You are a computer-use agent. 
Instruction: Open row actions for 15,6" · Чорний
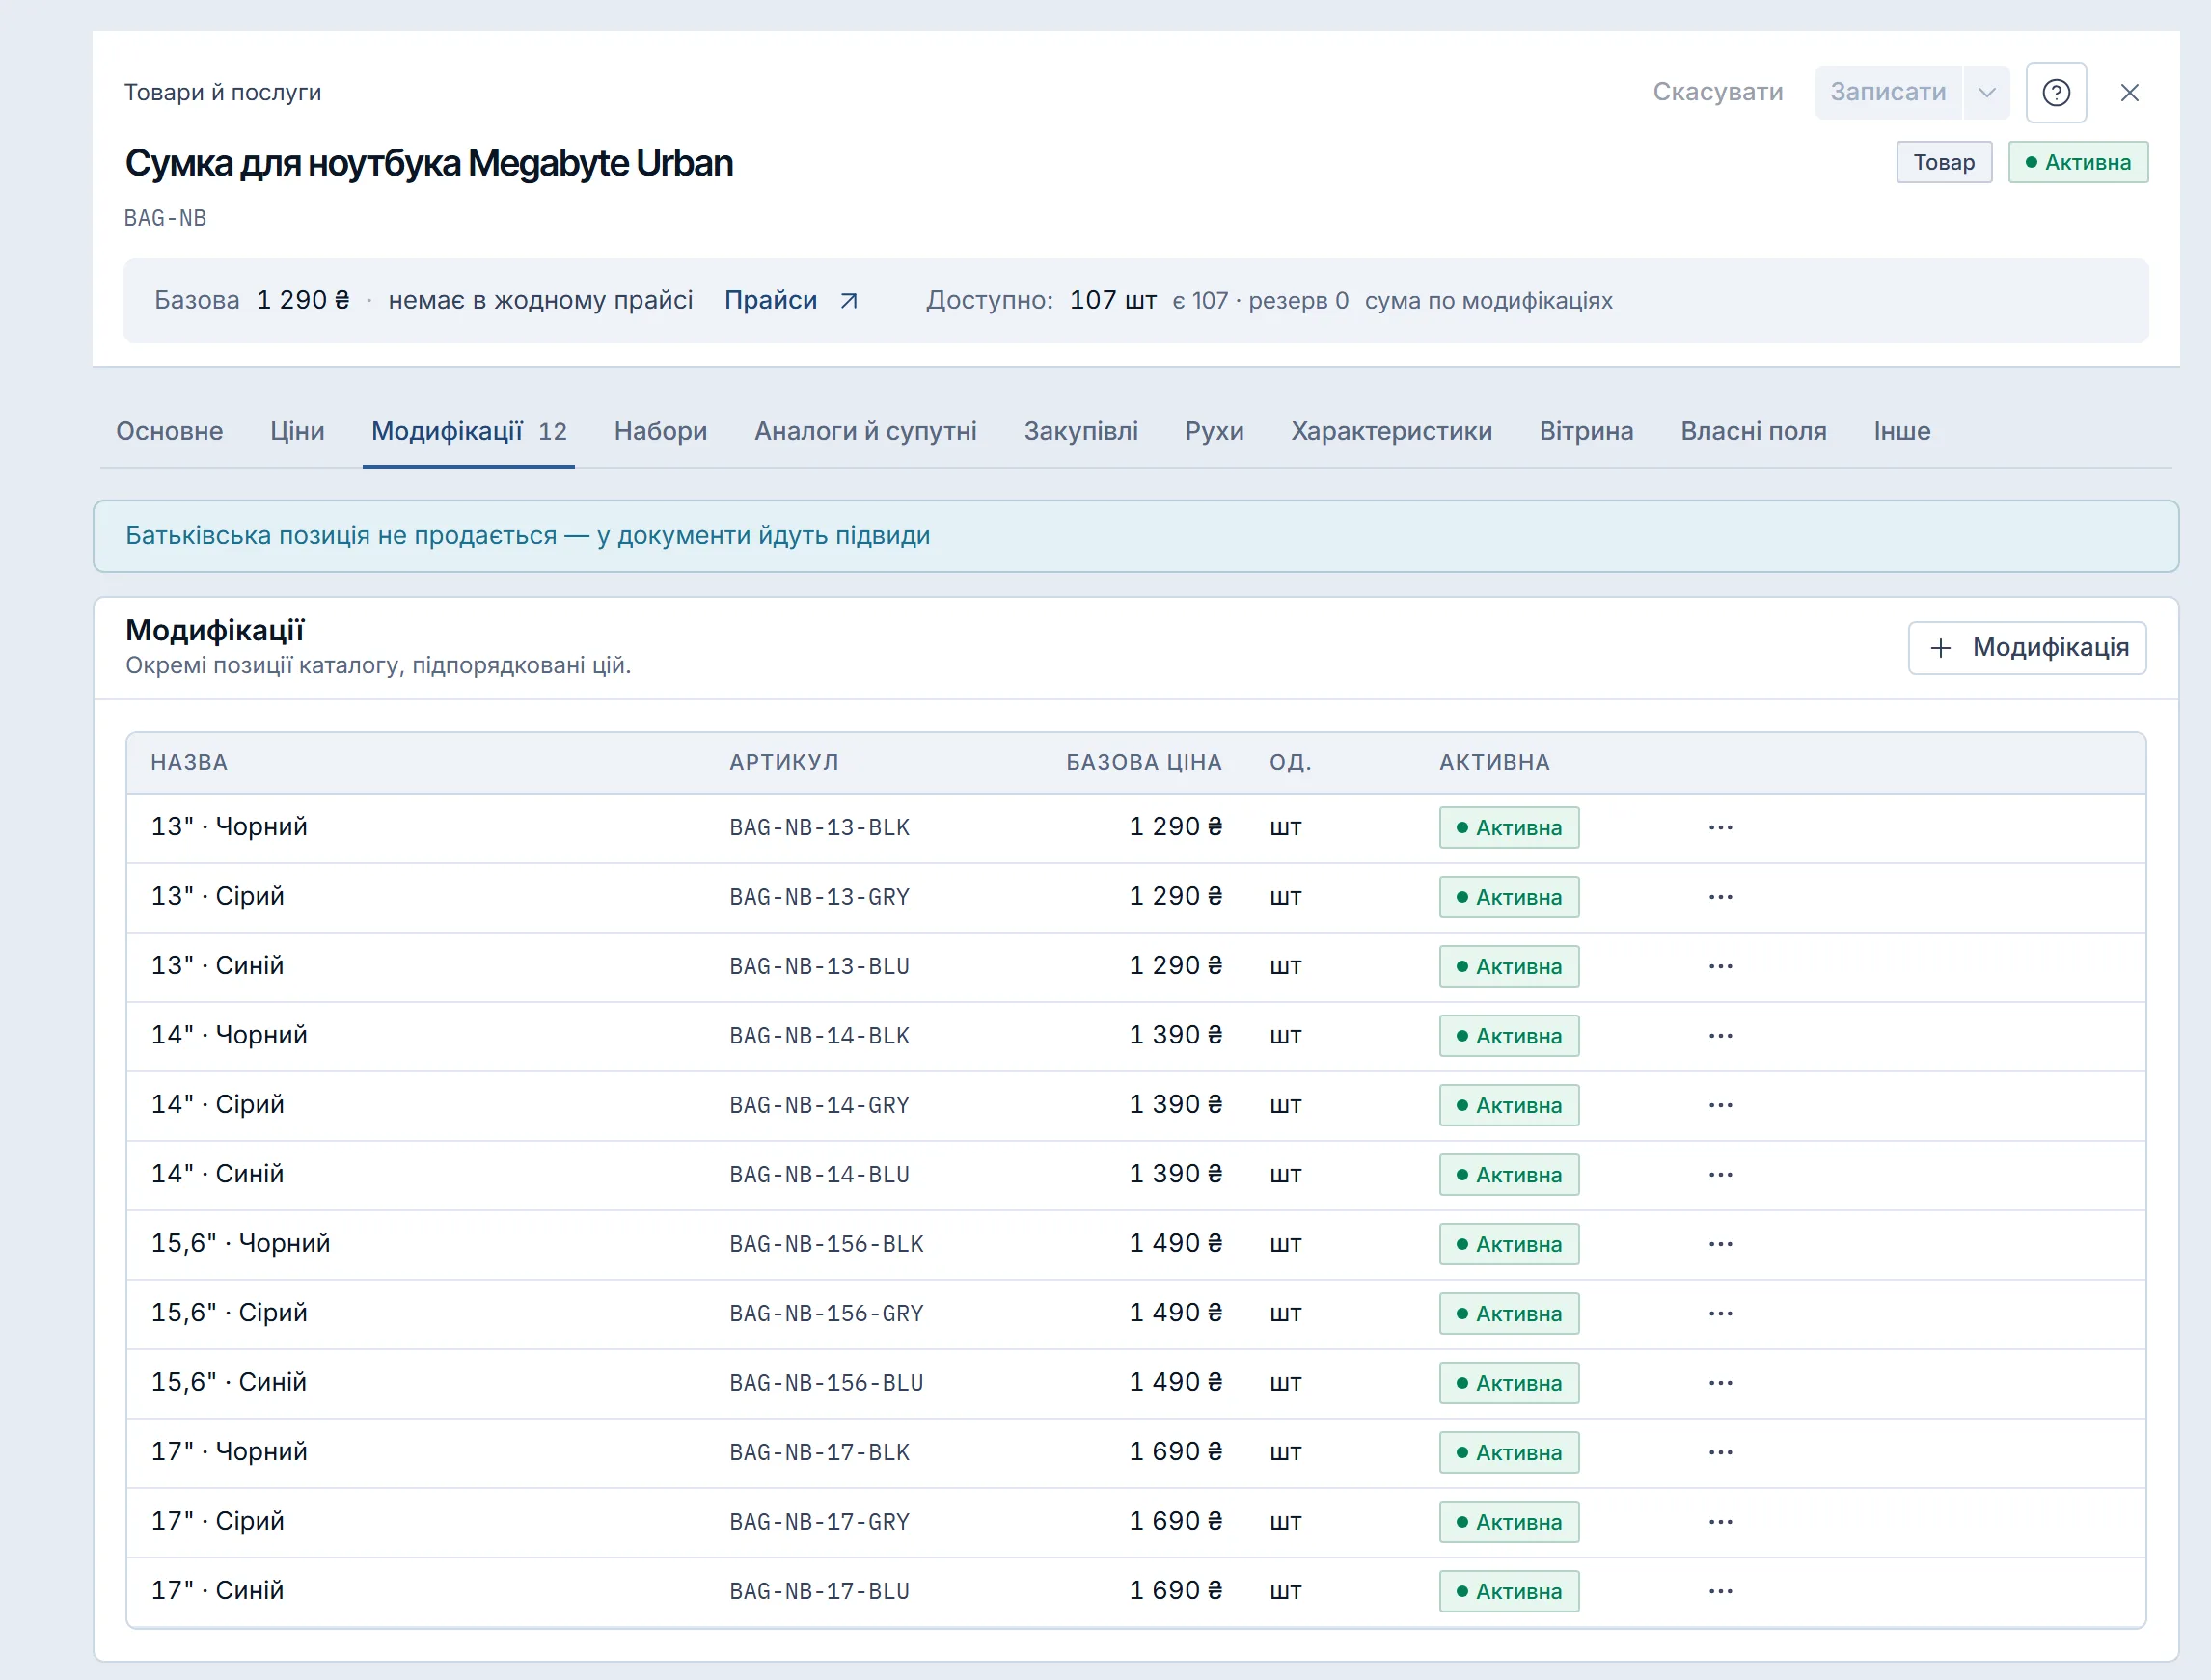pos(1720,1244)
